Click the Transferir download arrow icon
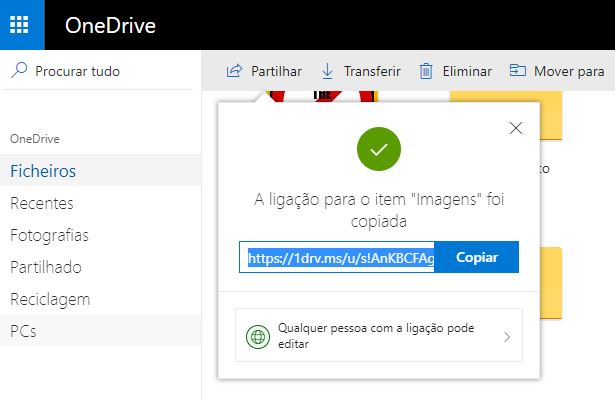 tap(327, 71)
